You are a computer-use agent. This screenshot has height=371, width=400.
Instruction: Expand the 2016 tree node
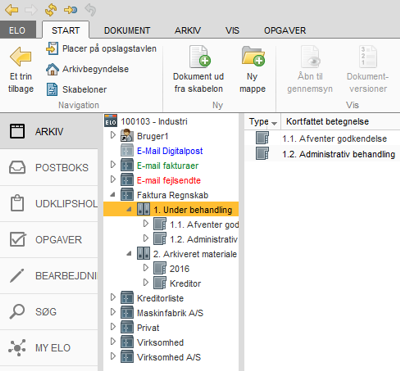[x=146, y=268]
